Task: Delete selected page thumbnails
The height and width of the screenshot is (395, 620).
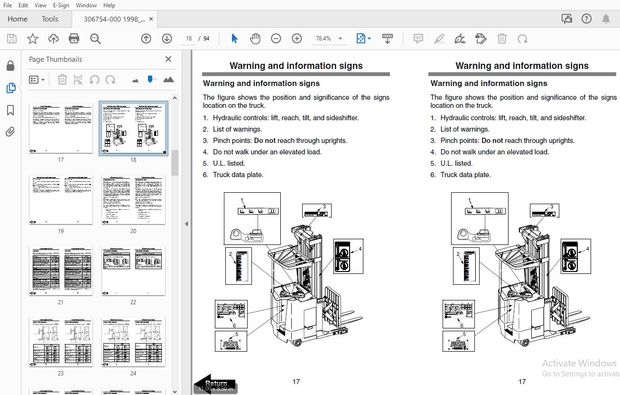Action: click(62, 80)
